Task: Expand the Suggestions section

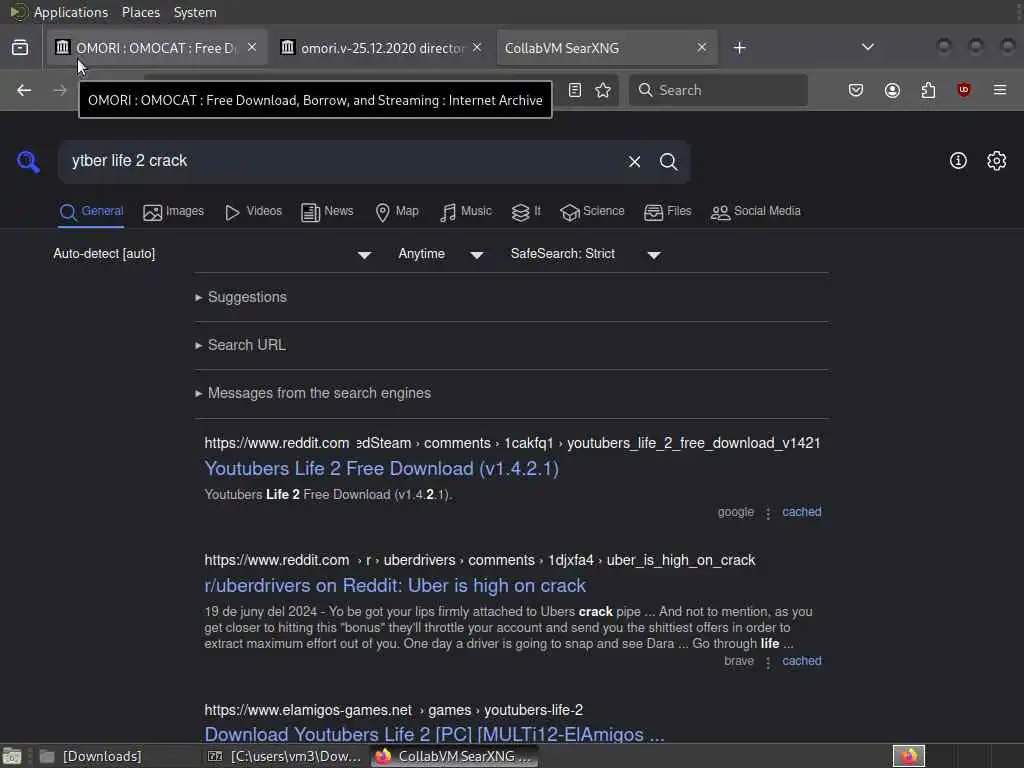Action: click(241, 297)
